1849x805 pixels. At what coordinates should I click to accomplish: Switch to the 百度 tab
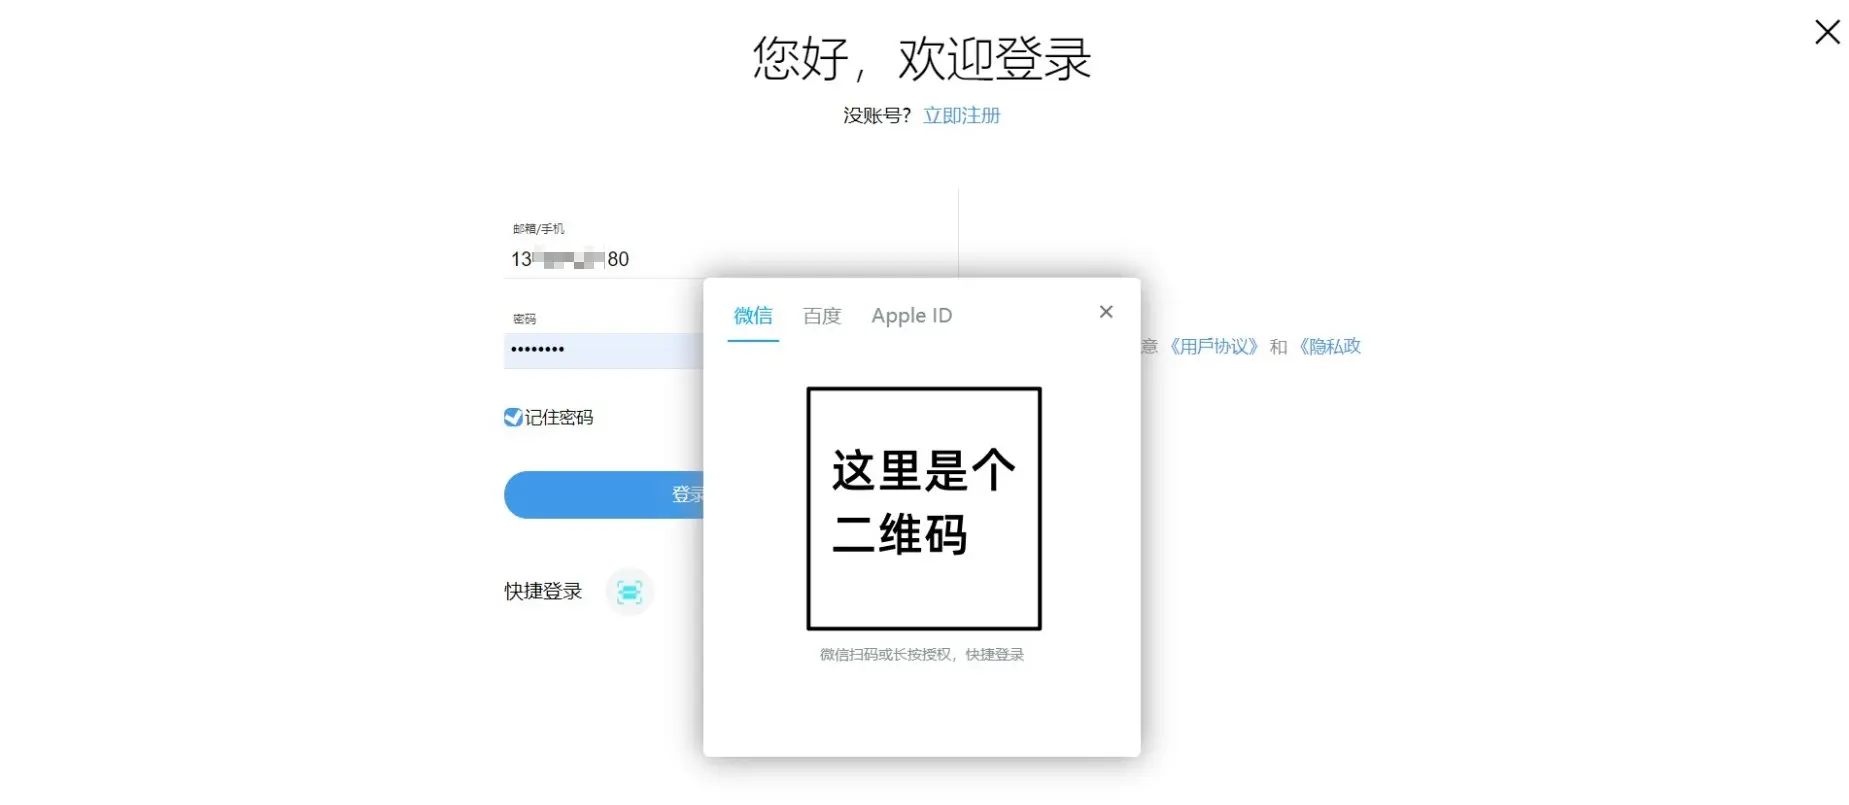coord(821,316)
